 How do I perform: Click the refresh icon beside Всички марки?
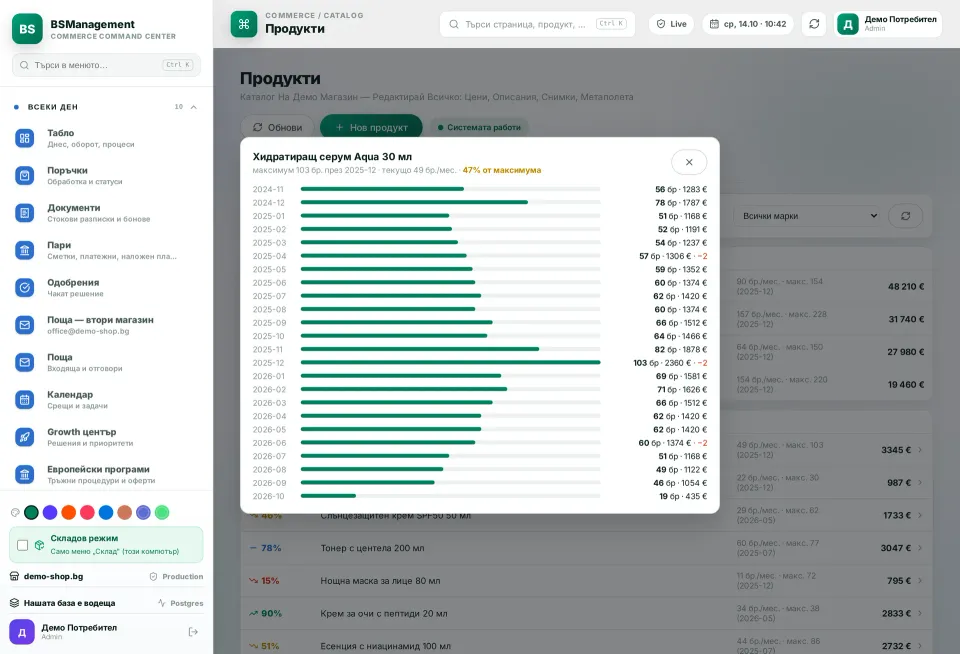(x=906, y=216)
